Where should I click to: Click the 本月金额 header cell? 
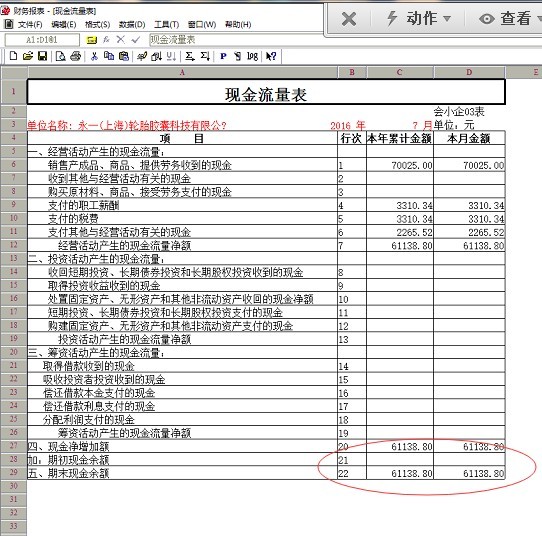click(x=469, y=138)
